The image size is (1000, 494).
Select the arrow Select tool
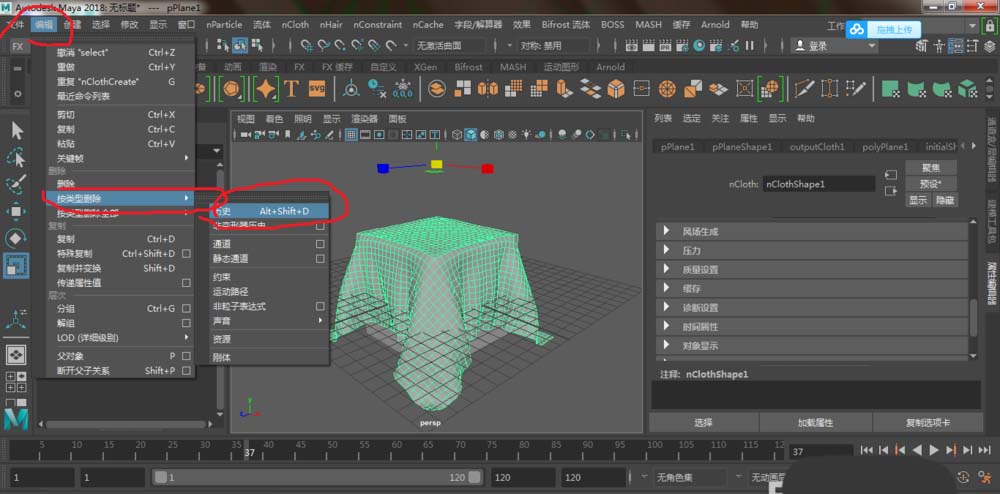tap(17, 131)
